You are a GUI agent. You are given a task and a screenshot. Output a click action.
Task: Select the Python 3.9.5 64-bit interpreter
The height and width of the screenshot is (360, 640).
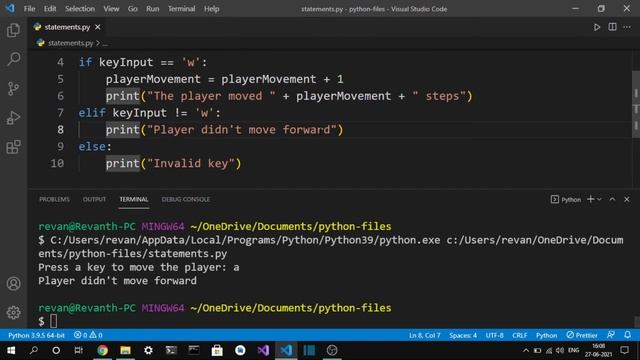click(36, 335)
